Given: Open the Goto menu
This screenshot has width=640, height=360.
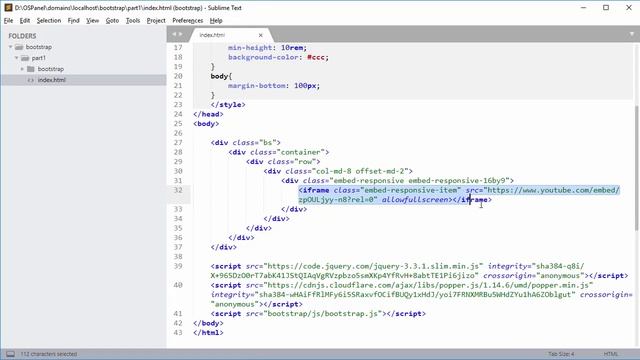Looking at the screenshot, I should (112, 20).
